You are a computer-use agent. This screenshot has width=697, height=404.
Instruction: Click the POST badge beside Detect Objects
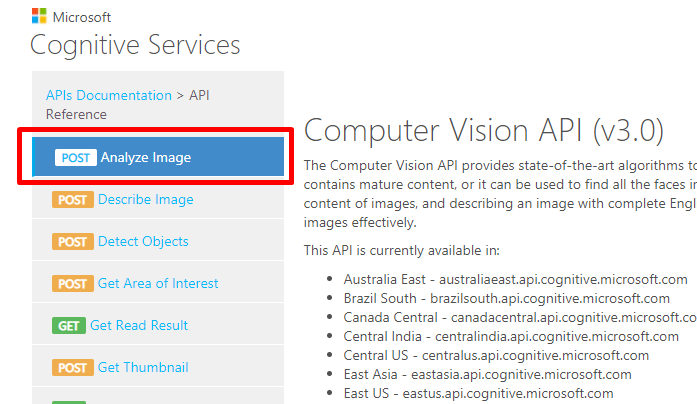(x=72, y=242)
